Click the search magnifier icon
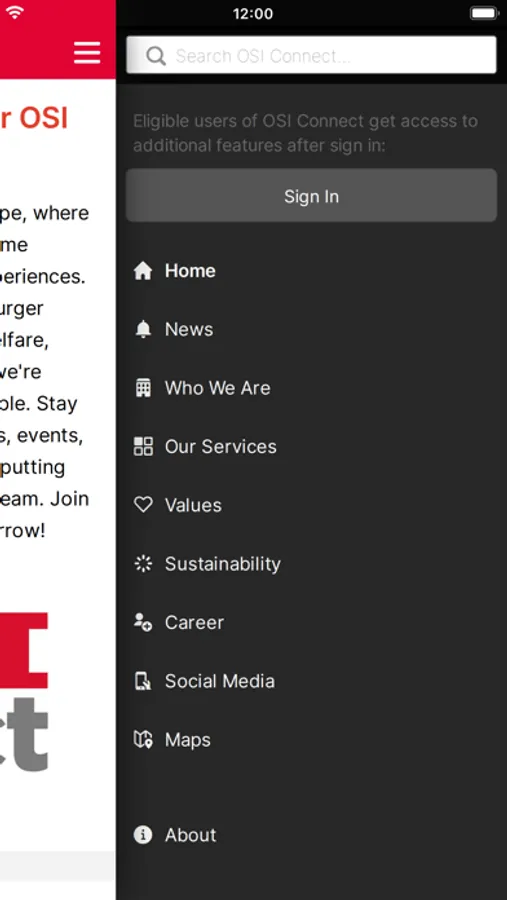Image resolution: width=507 pixels, height=900 pixels. tap(156, 56)
